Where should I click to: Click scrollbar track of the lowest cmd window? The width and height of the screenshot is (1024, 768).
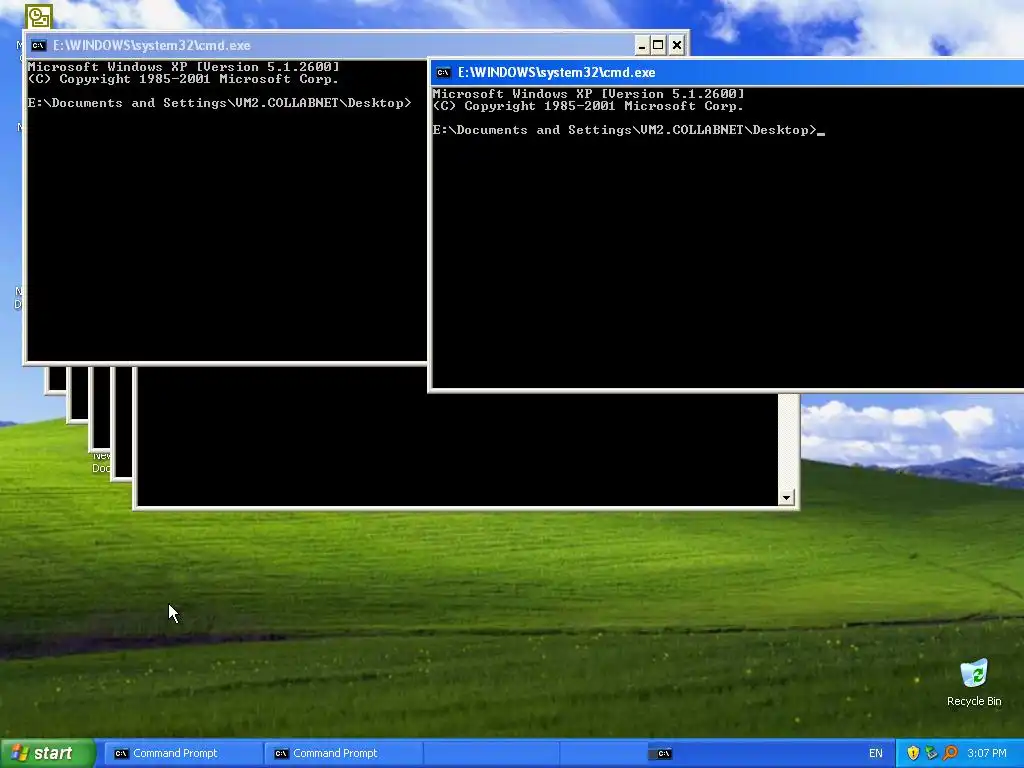point(786,441)
